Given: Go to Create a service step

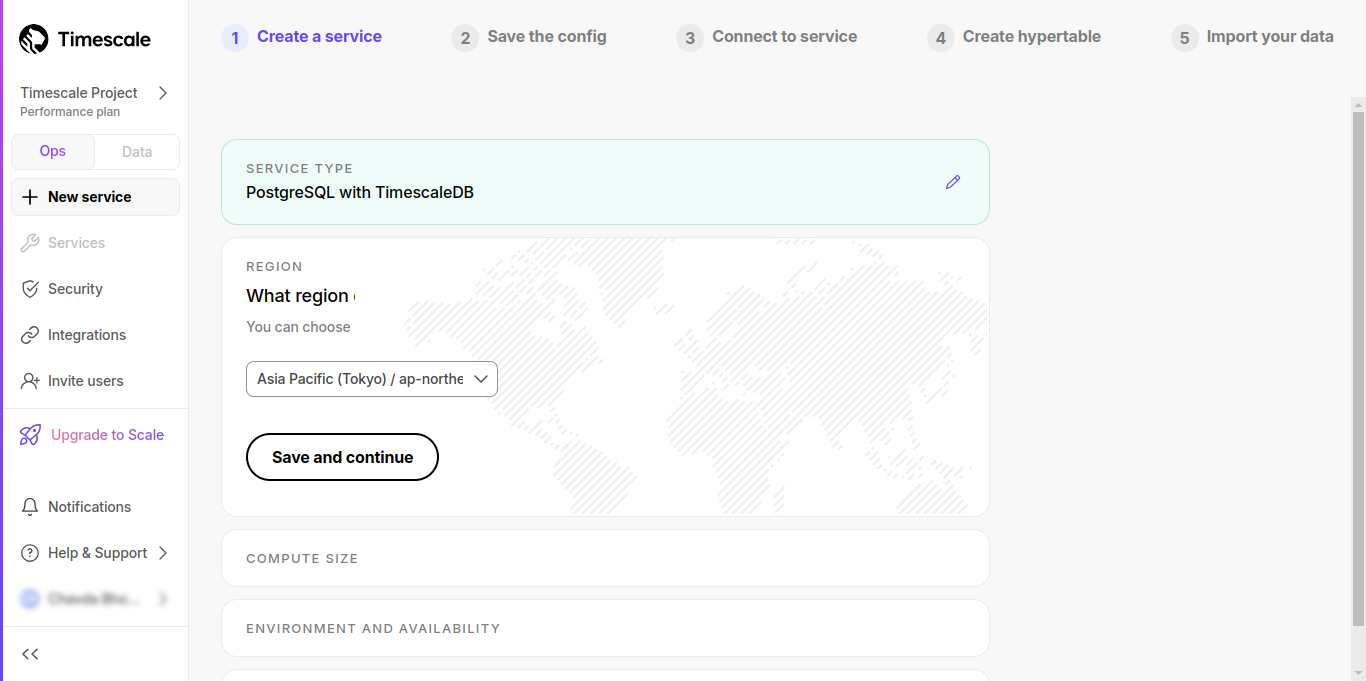Looking at the screenshot, I should tap(319, 36).
